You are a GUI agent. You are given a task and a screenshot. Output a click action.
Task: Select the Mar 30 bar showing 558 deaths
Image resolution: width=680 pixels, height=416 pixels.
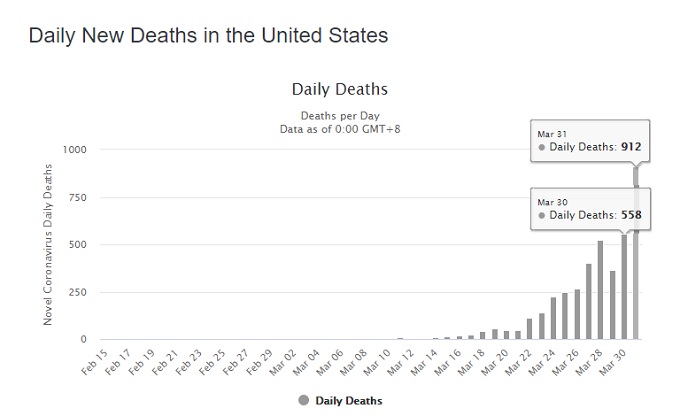[x=624, y=290]
